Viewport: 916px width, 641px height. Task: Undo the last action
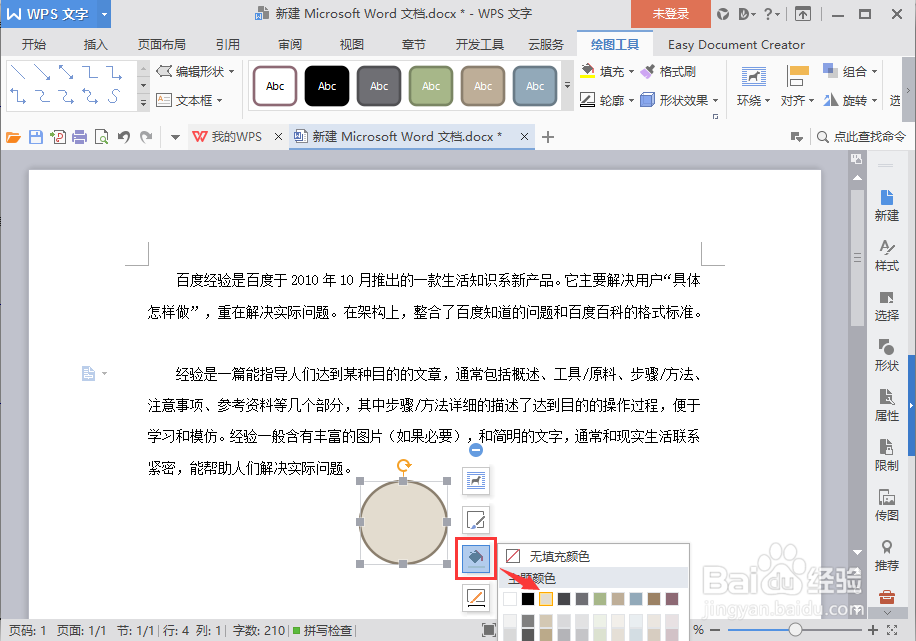(123, 137)
